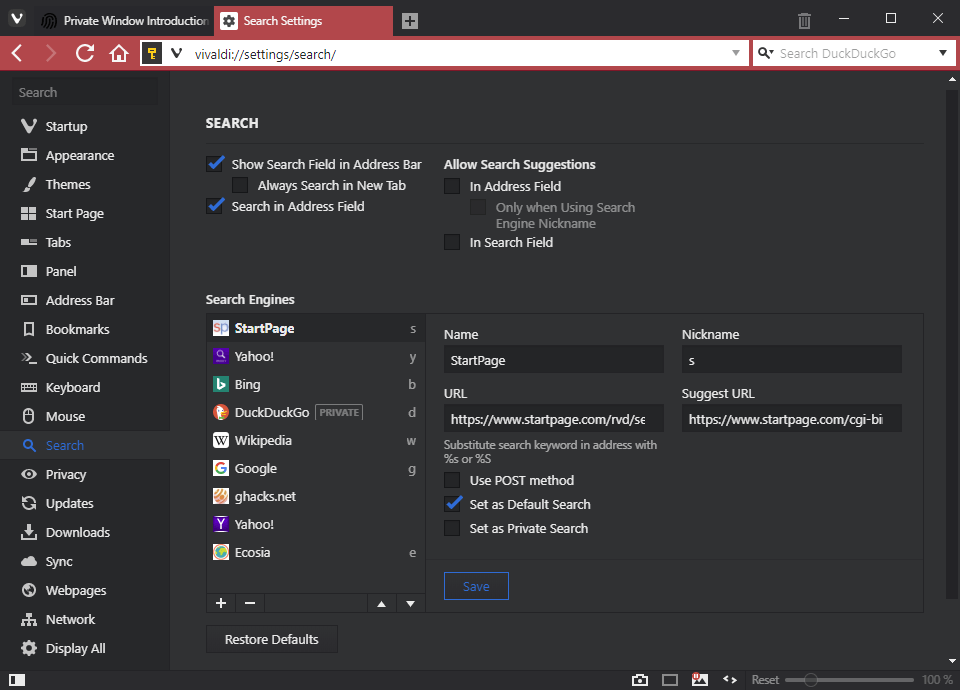Select the Wikipedia search engine

tap(316, 440)
